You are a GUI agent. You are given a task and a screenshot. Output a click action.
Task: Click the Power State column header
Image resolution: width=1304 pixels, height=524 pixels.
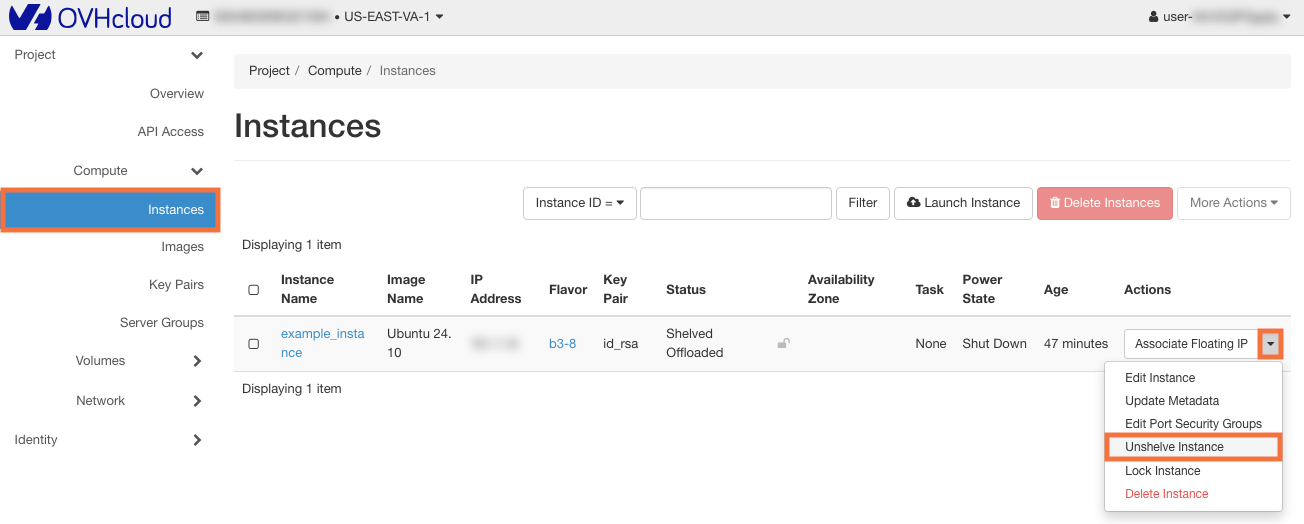click(982, 289)
